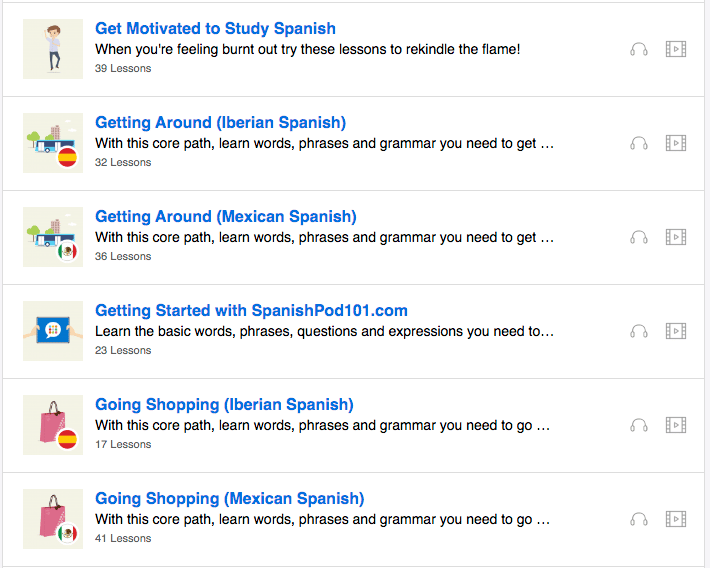This screenshot has width=710, height=568.
Task: Click video icon for Getting Around (Iberian Spanish)
Action: [x=676, y=143]
